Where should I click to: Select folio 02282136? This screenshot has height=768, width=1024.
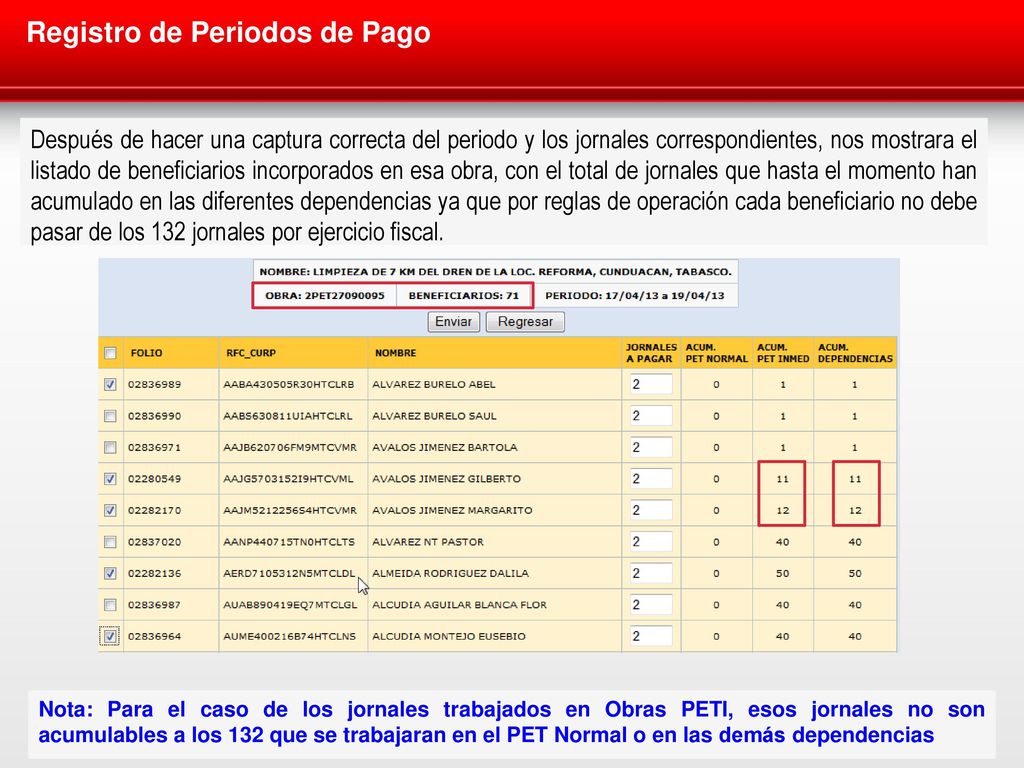tap(154, 573)
